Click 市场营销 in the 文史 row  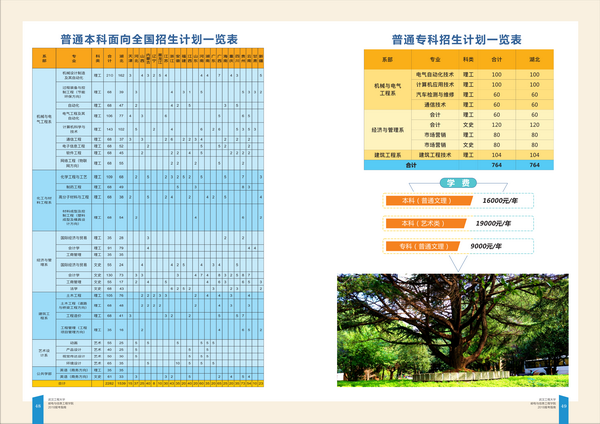(x=435, y=145)
